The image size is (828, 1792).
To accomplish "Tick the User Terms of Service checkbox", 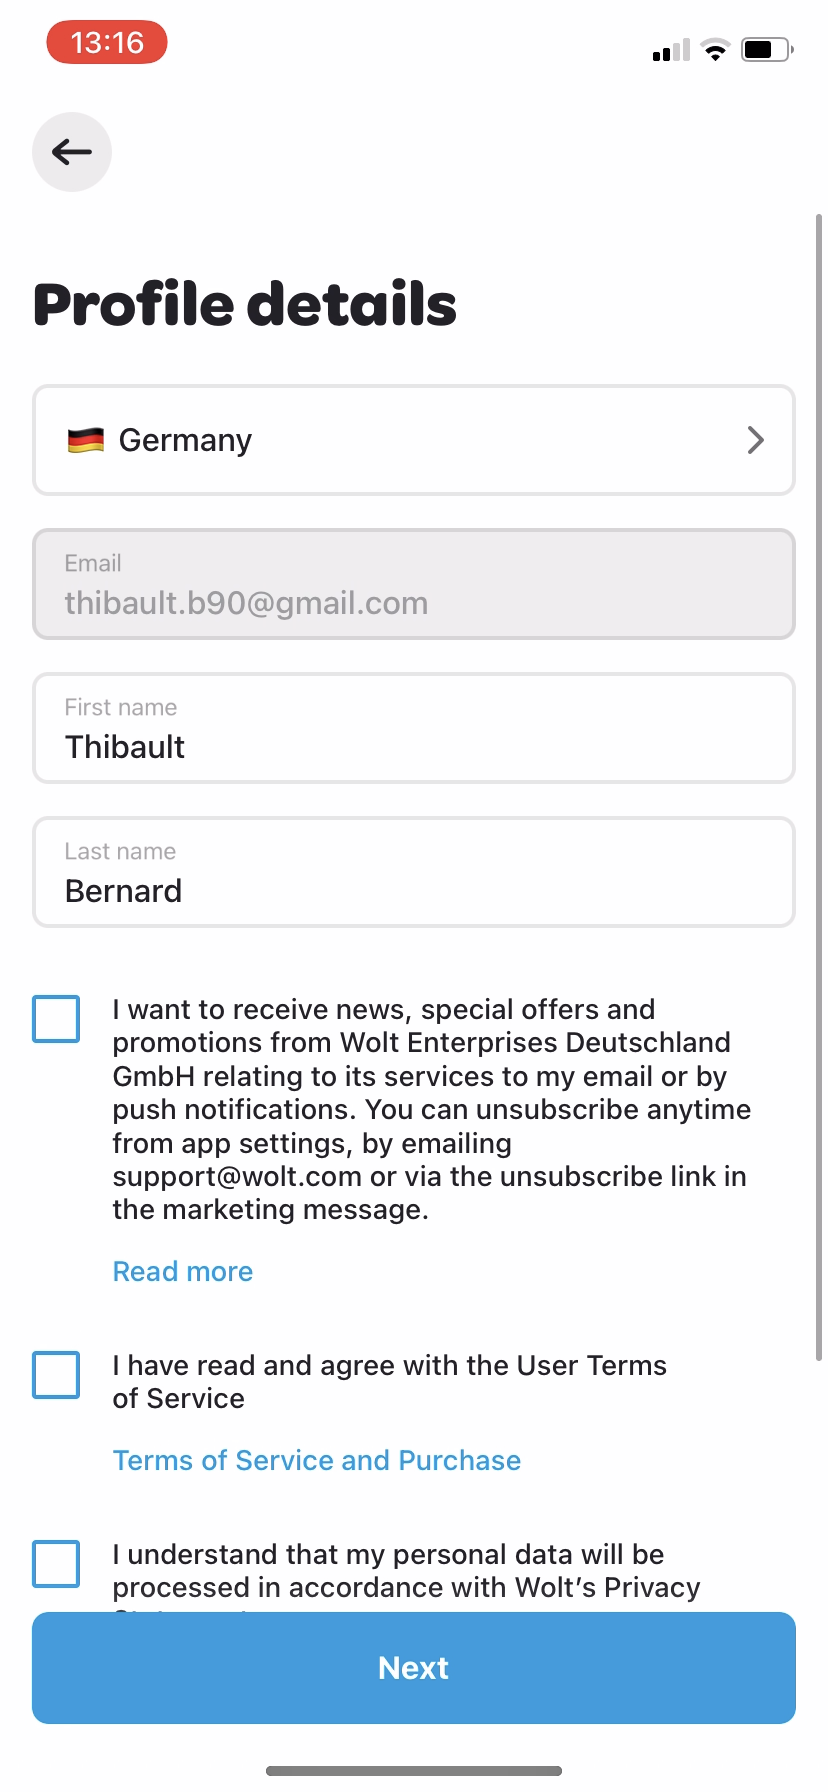I will click(56, 1375).
